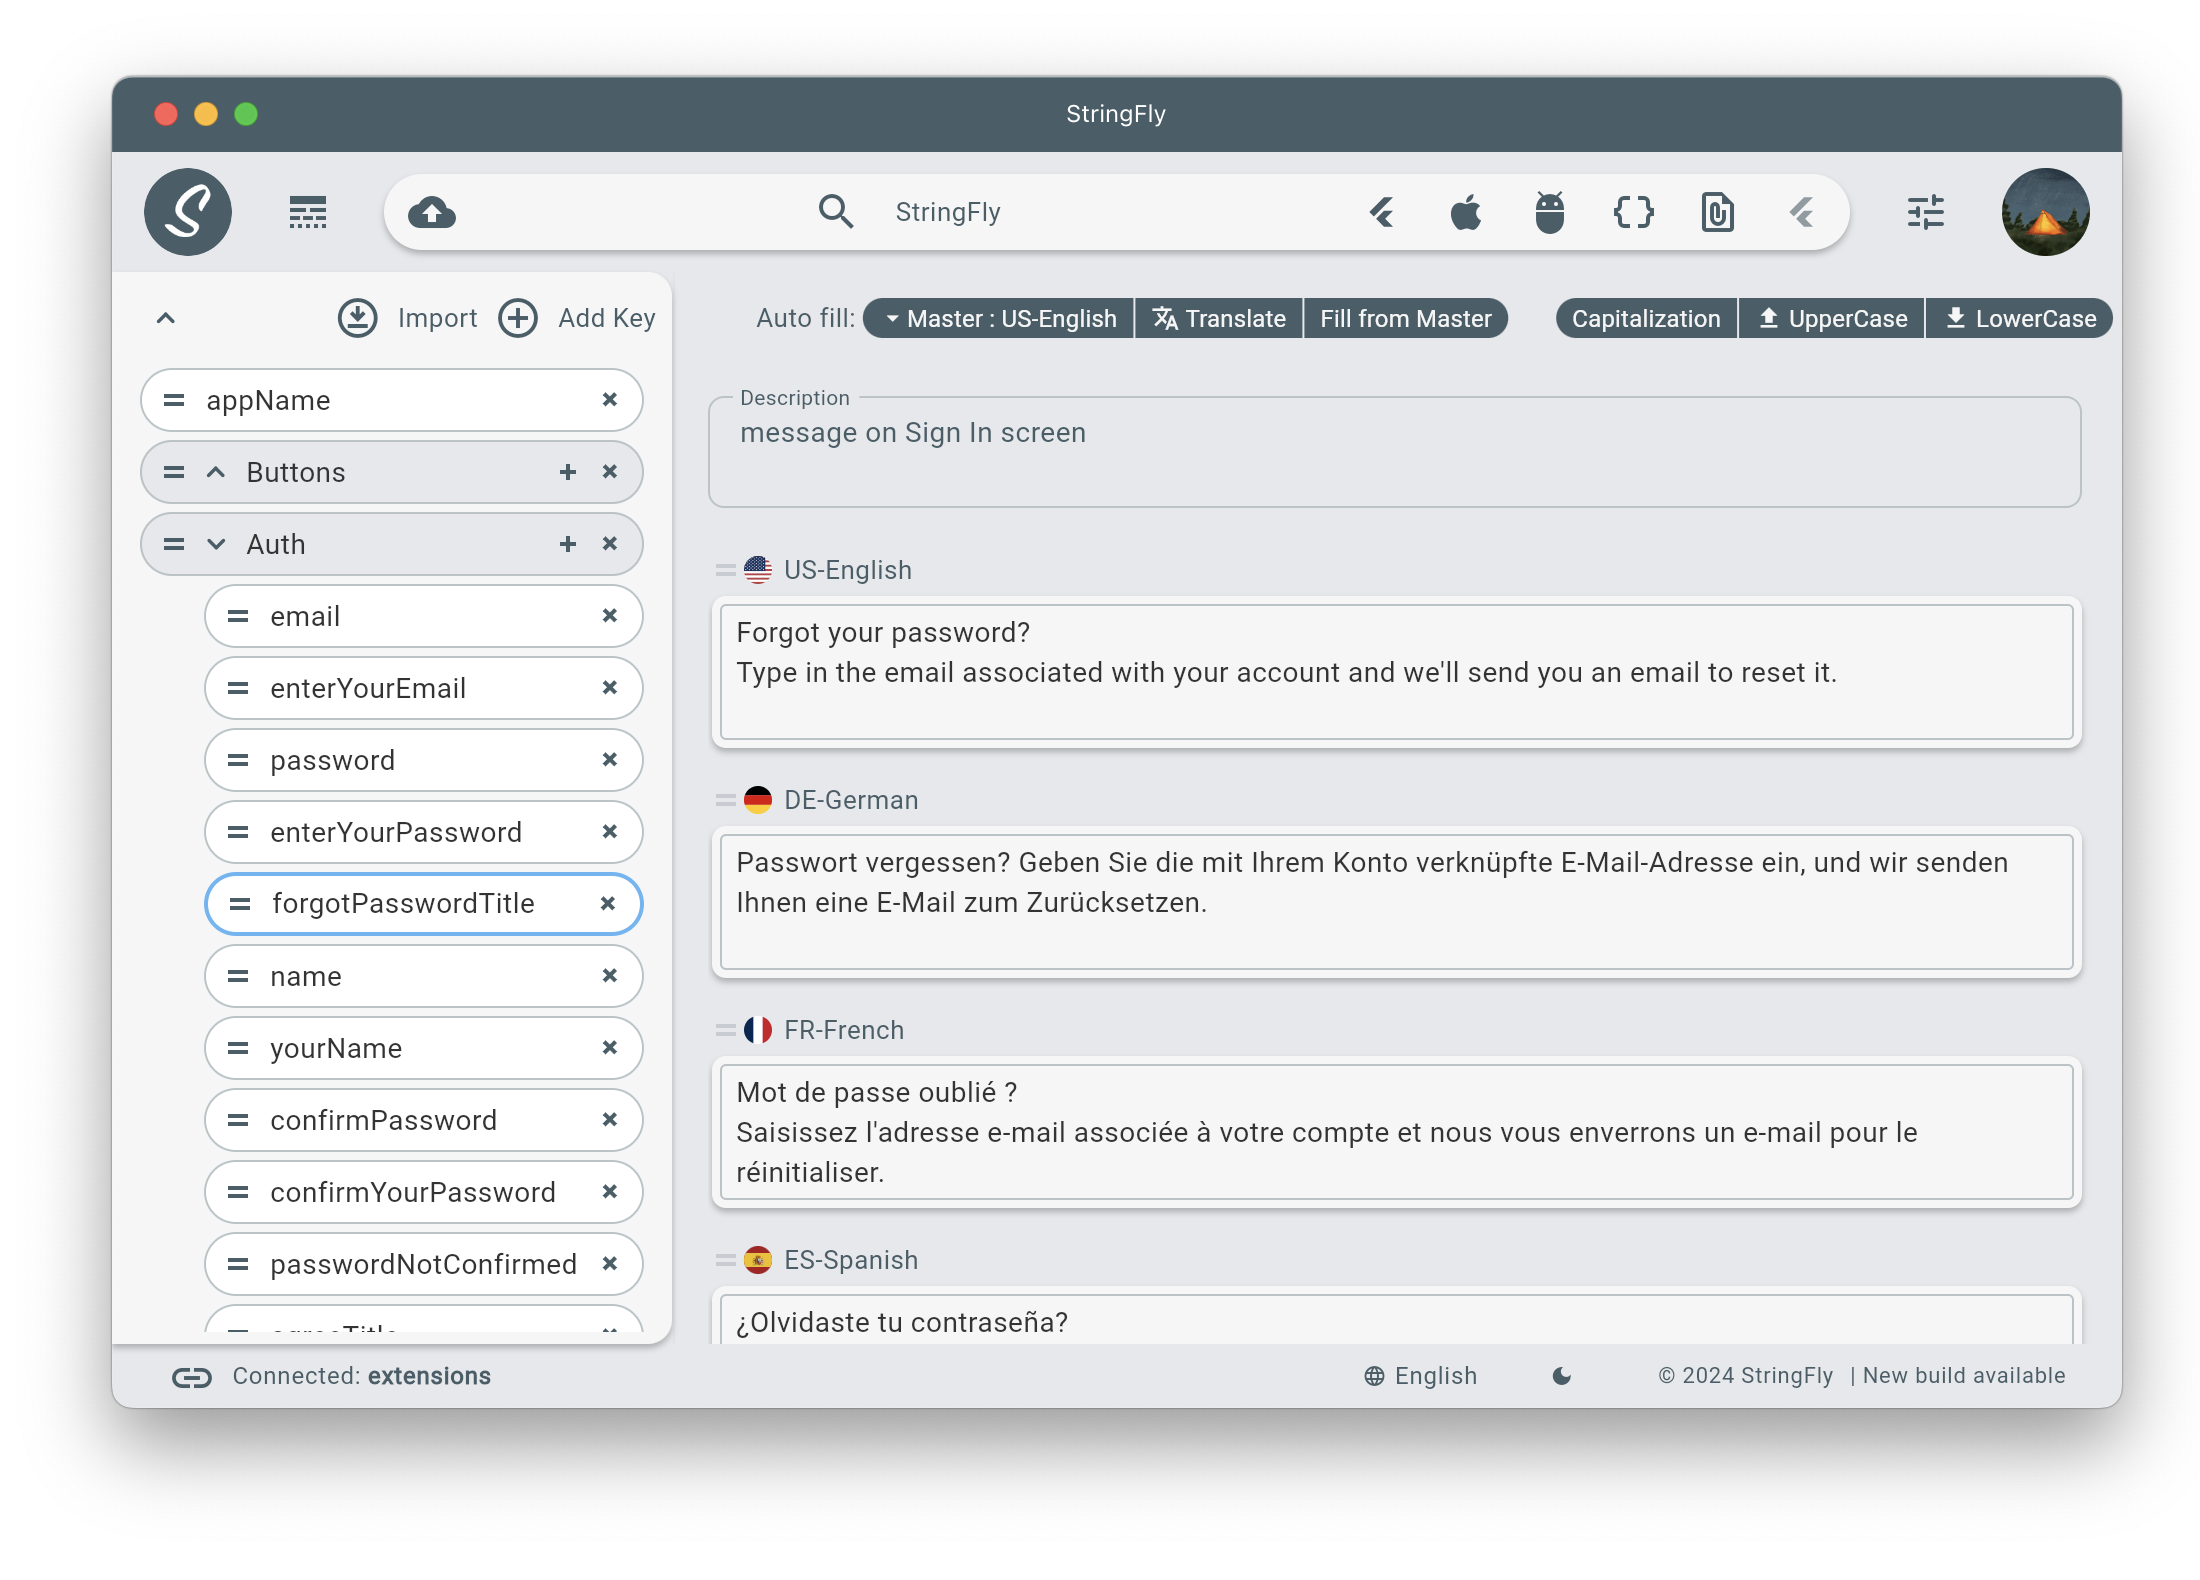Click the FR-French translation text box

[1397, 1132]
